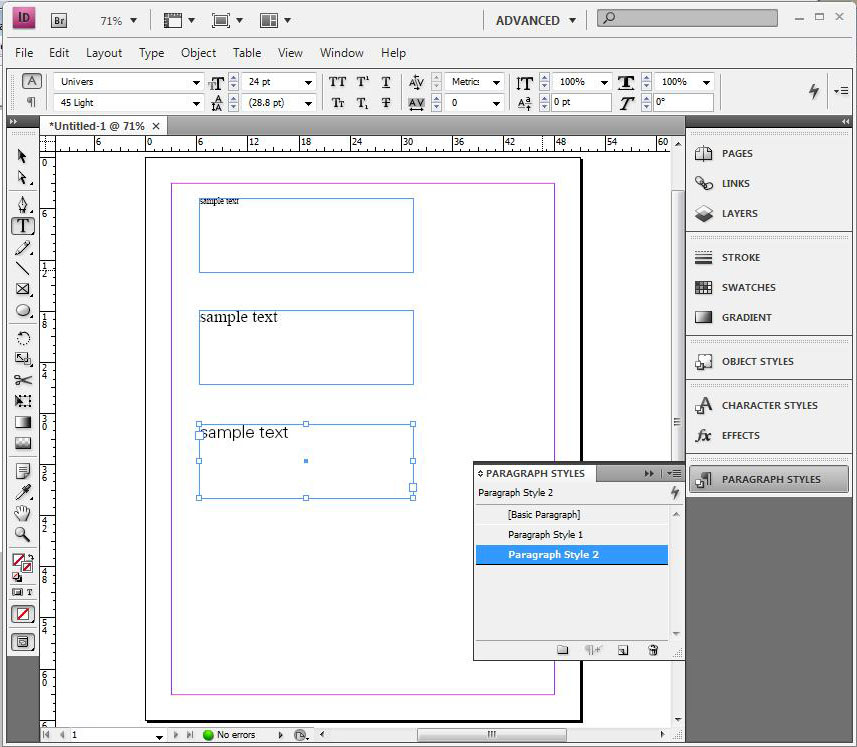This screenshot has height=747, width=857.
Task: Click the skew angle 0° field
Action: click(x=683, y=102)
